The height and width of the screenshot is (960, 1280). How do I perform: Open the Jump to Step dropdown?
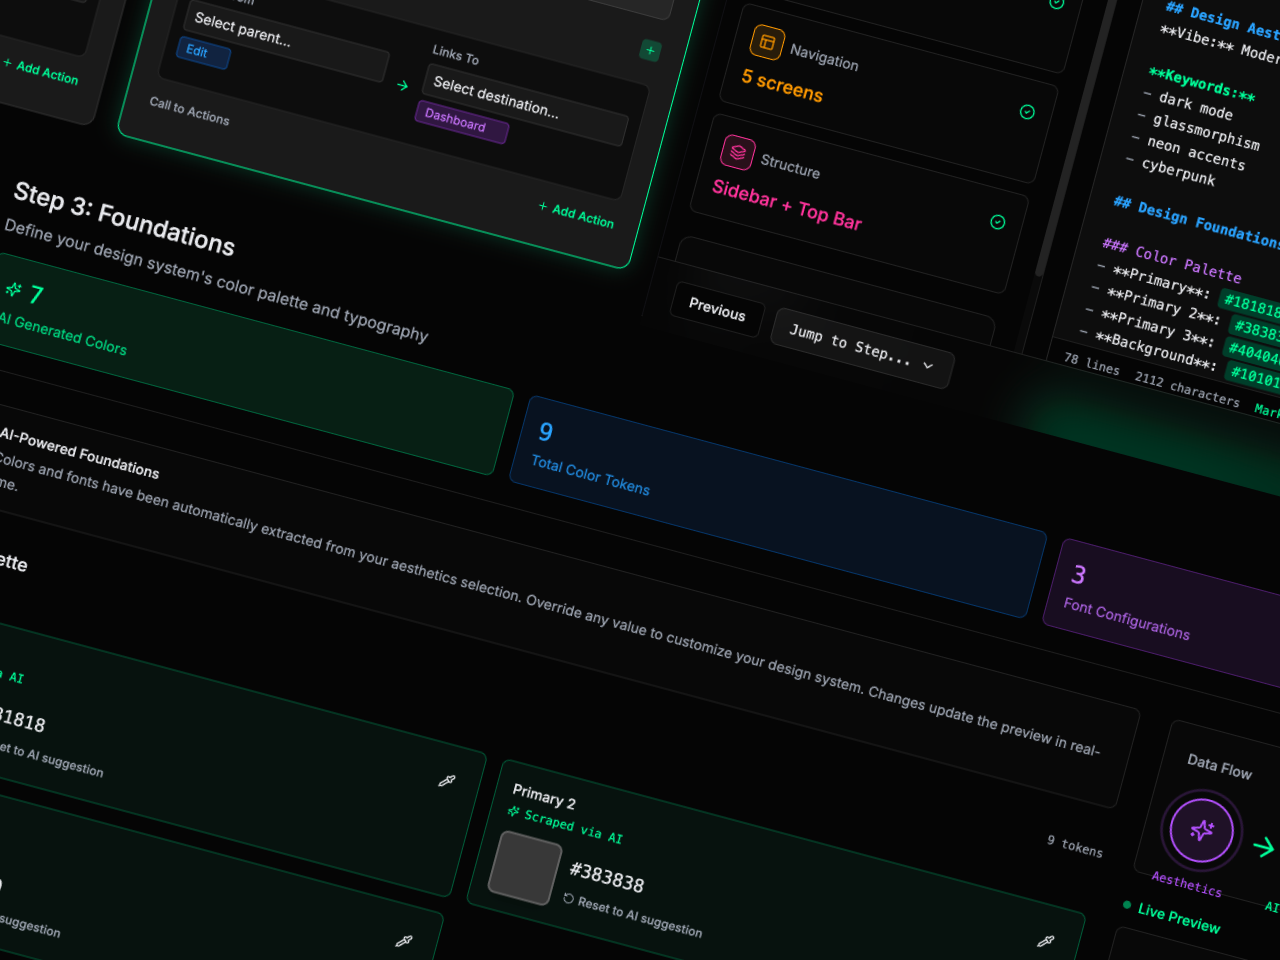click(862, 347)
